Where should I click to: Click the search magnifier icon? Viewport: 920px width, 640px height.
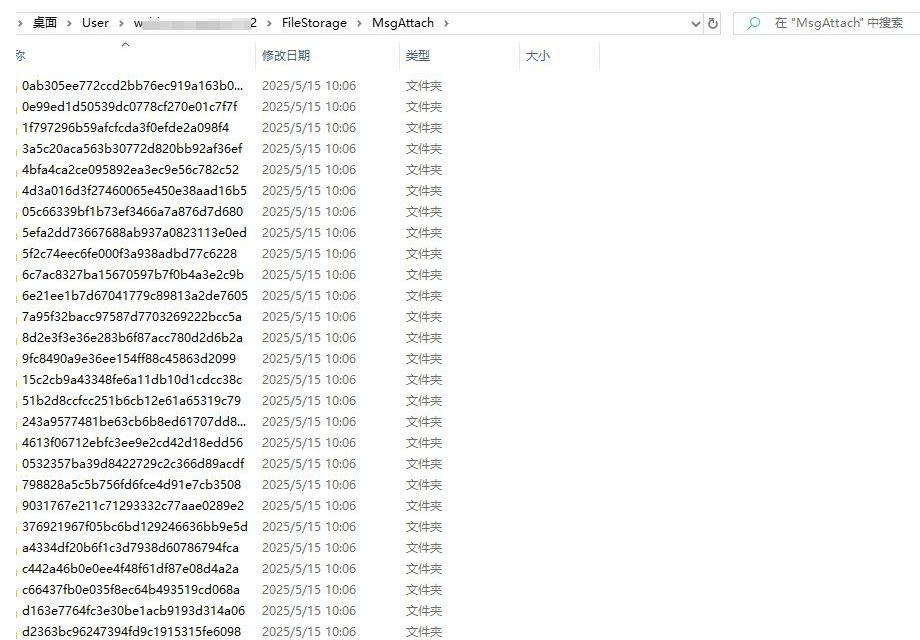[753, 23]
